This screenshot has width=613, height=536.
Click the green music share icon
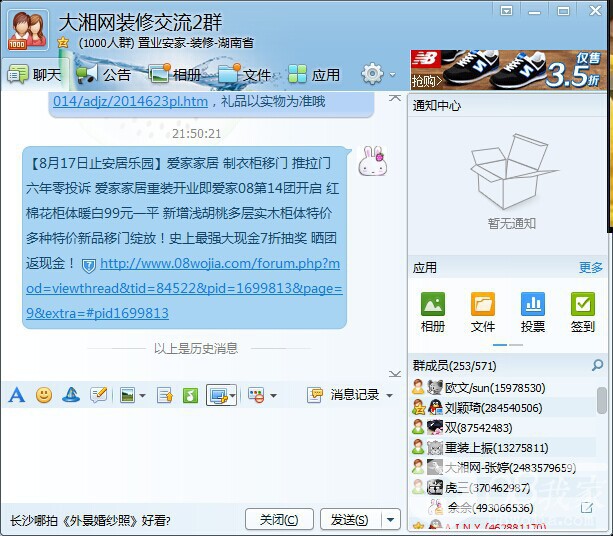[190, 395]
